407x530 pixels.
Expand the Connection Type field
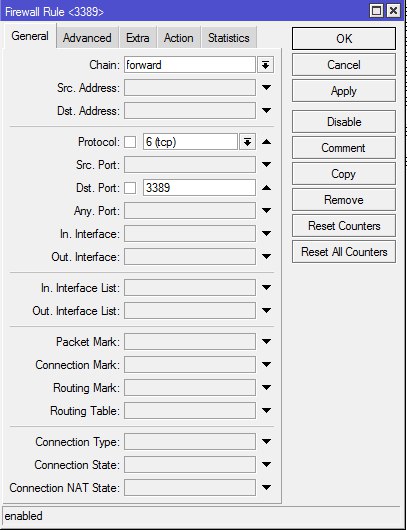tap(266, 442)
